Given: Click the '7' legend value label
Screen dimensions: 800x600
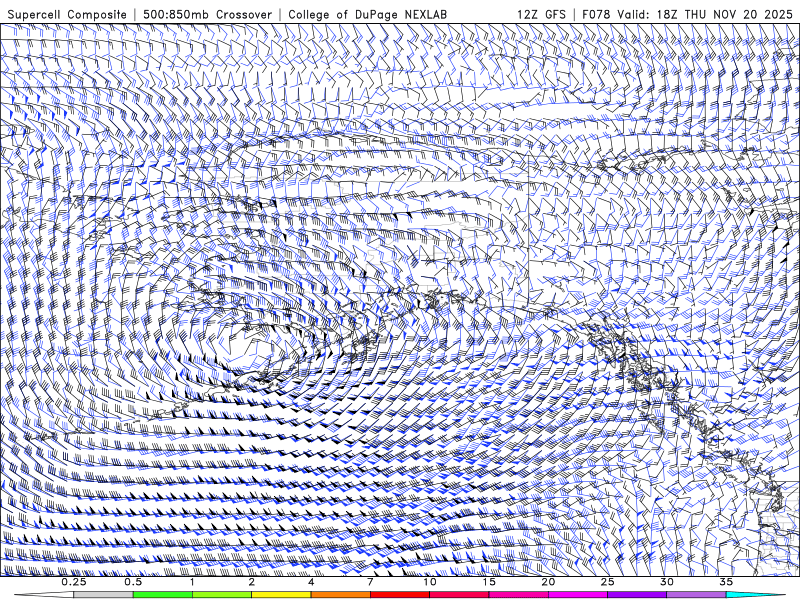Looking at the screenshot, I should click(370, 582).
